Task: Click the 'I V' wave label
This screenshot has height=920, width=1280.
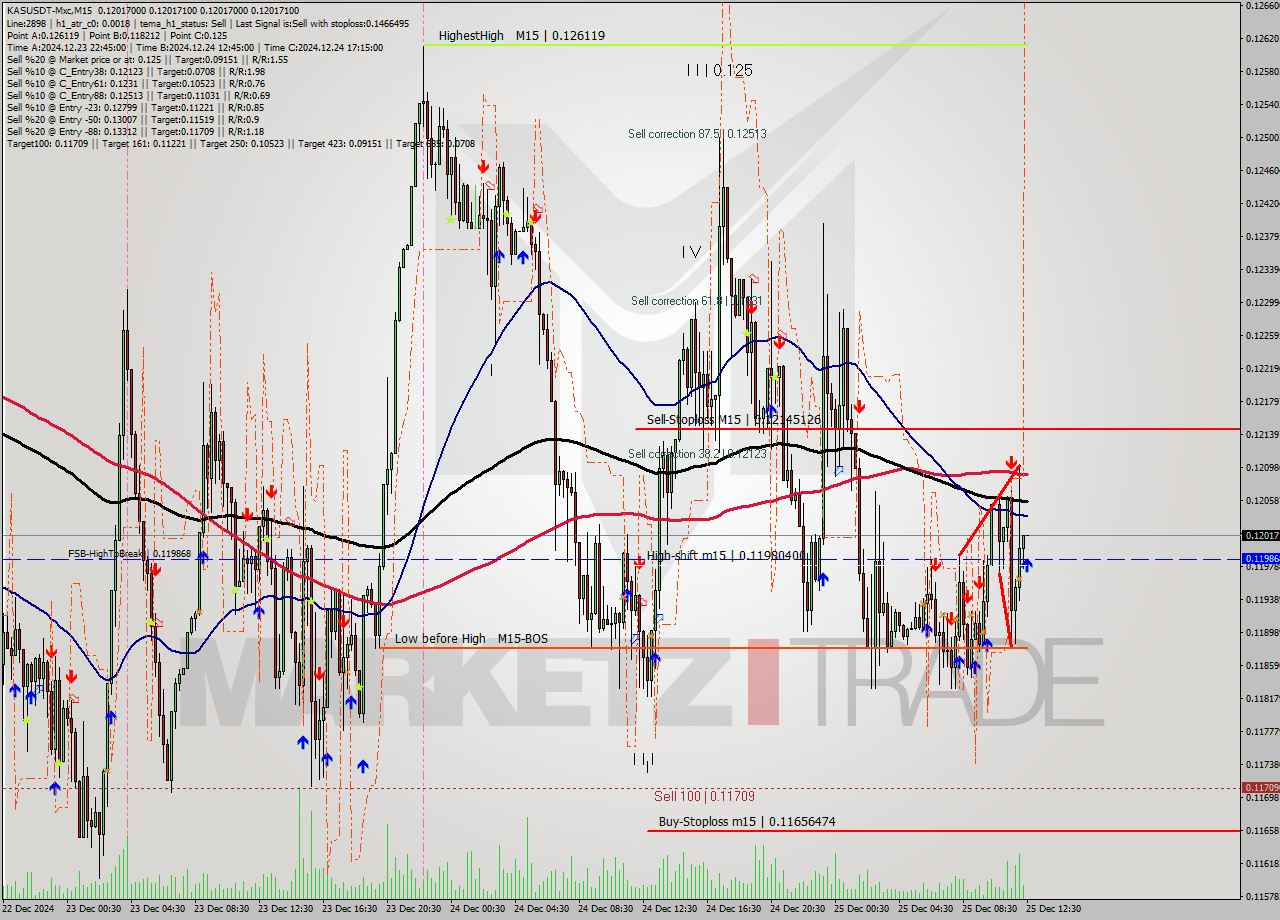Action: point(691,252)
